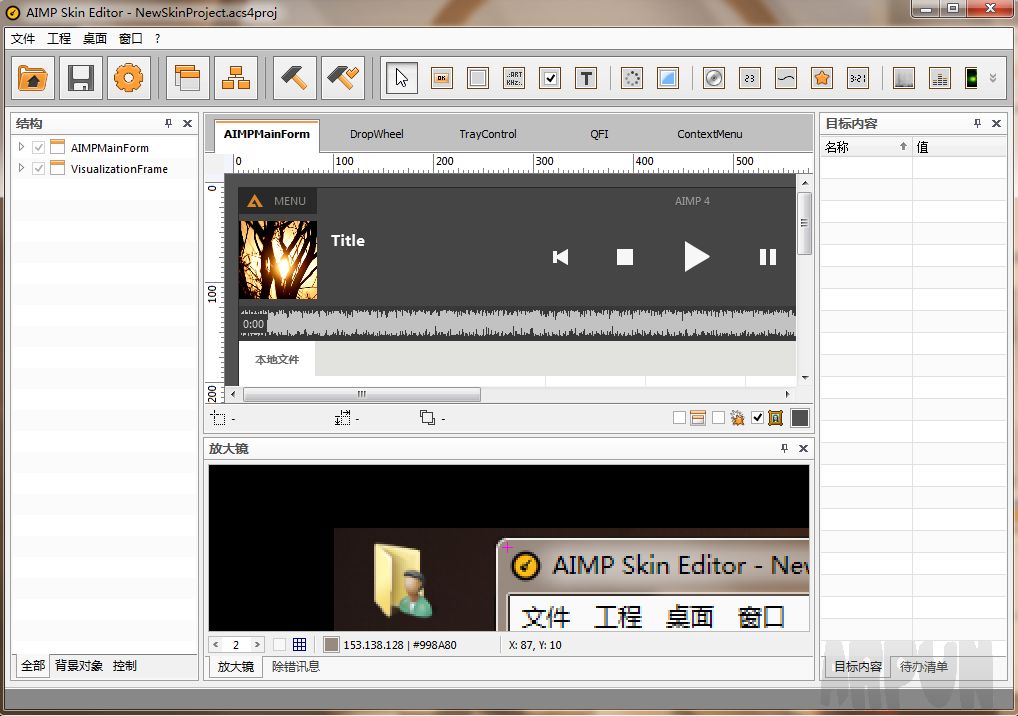Select the Button control tool with OK icon
This screenshot has height=716, width=1018.
441,78
